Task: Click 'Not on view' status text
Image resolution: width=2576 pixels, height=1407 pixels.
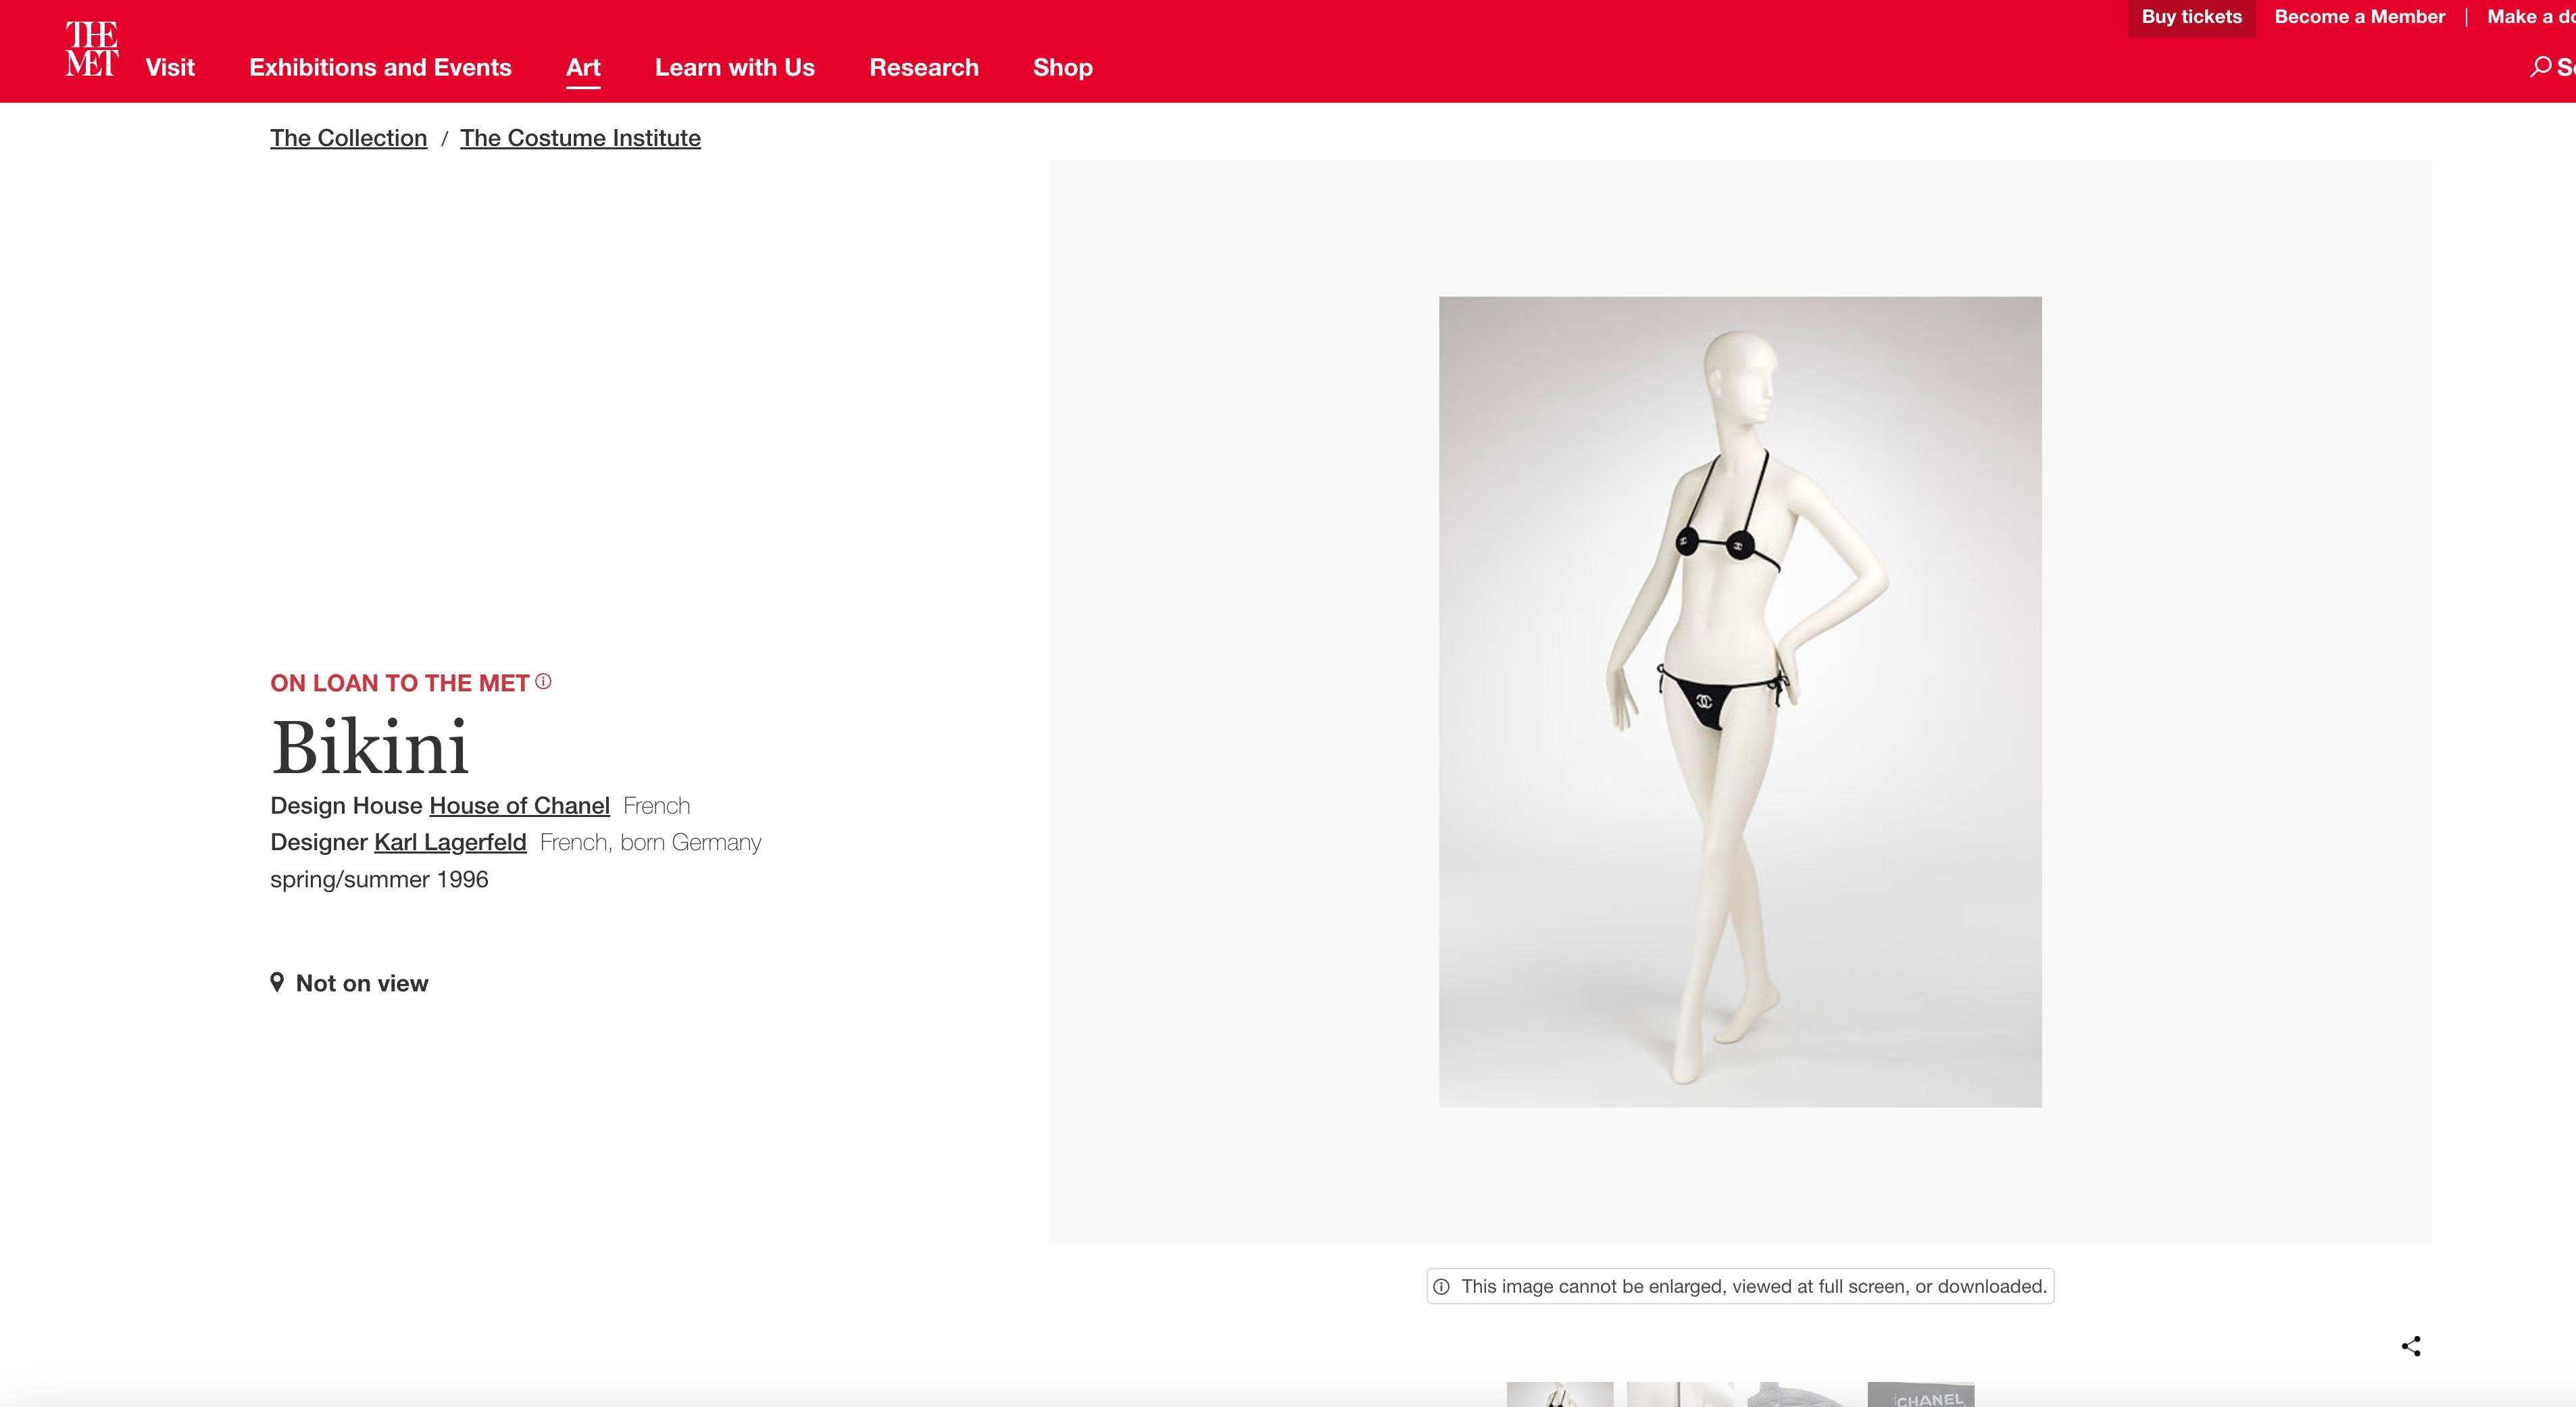Action: pyautogui.click(x=362, y=984)
